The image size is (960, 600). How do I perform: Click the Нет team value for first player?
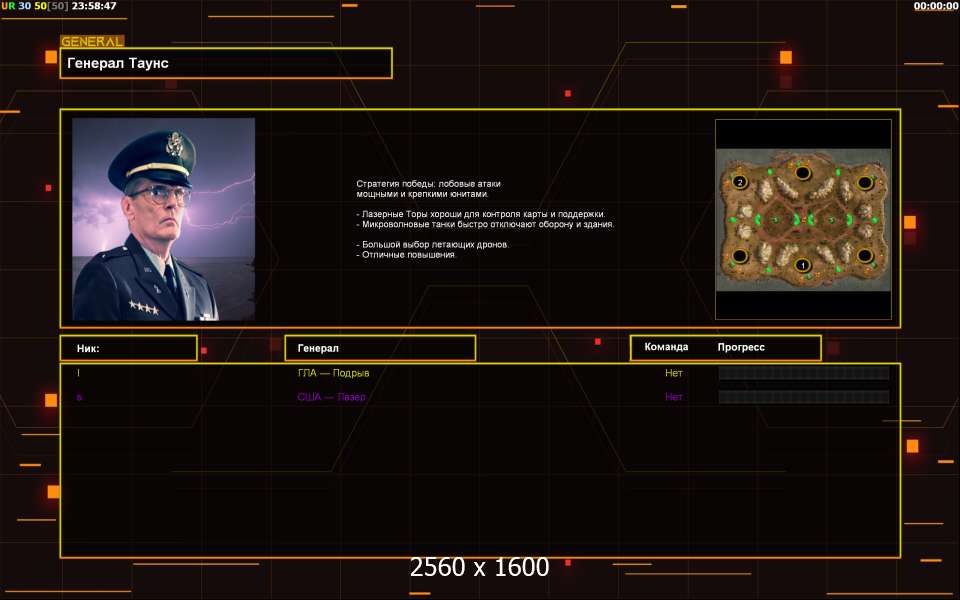(x=674, y=373)
